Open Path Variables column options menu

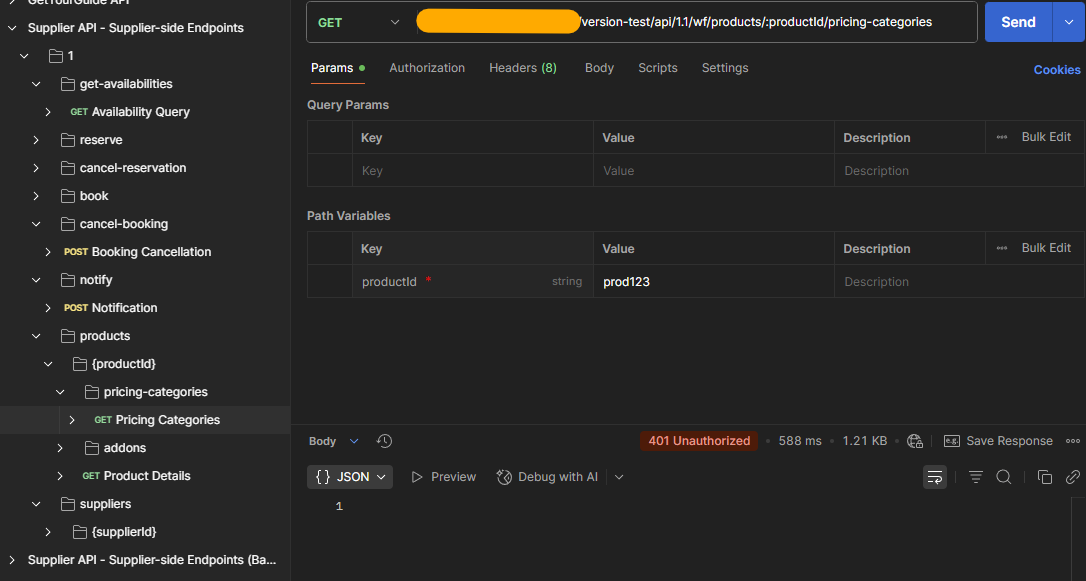pyautogui.click(x=1002, y=248)
